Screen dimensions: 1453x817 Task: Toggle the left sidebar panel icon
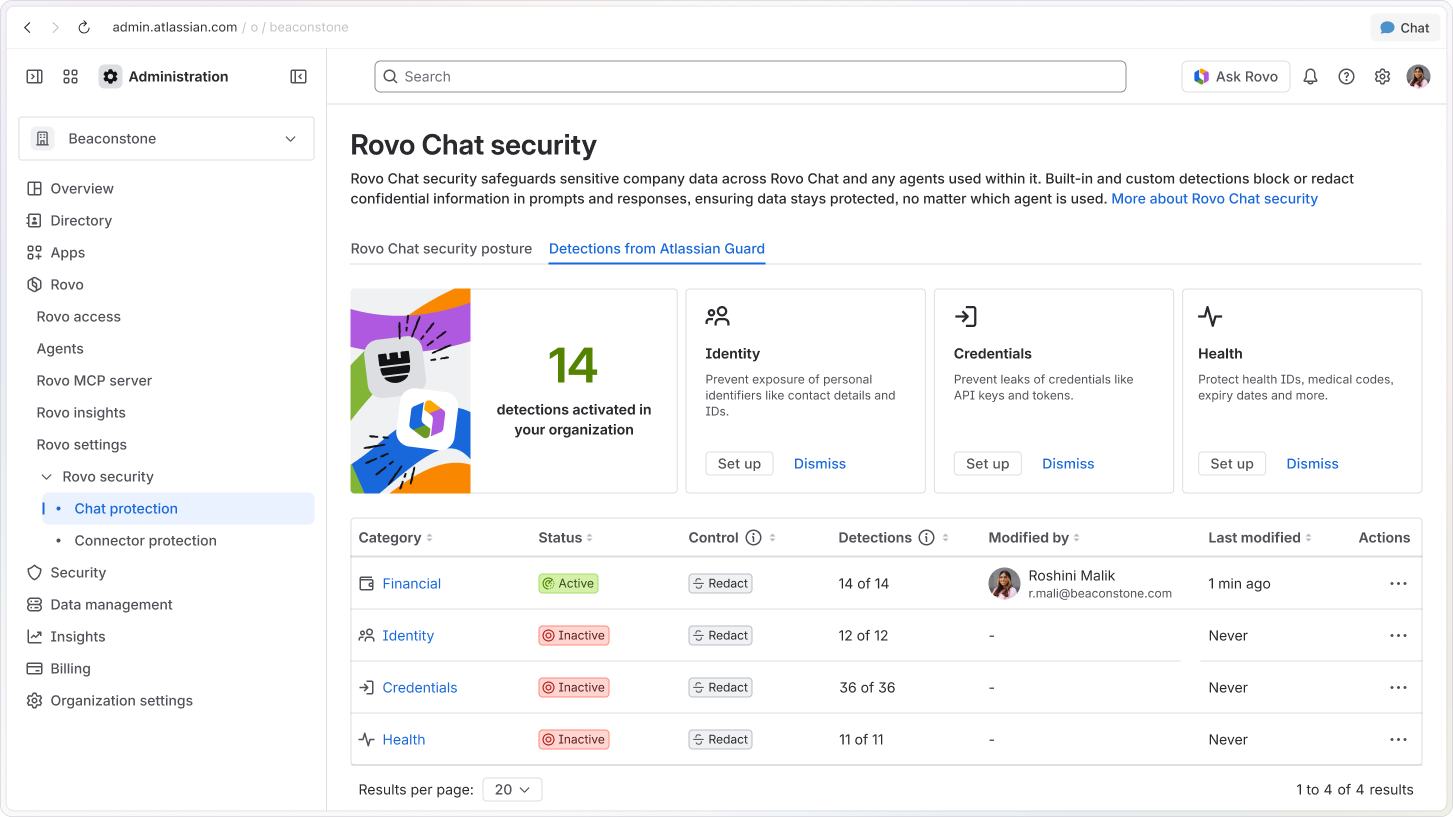pos(35,77)
